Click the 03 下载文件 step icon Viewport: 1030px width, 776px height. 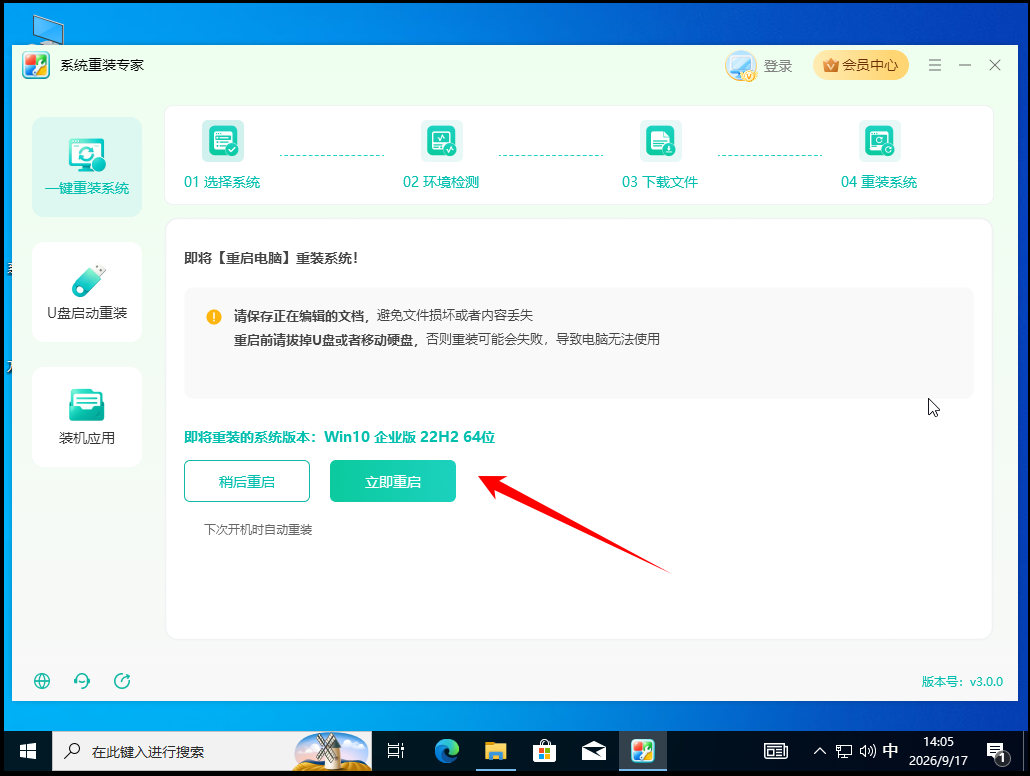(x=660, y=141)
